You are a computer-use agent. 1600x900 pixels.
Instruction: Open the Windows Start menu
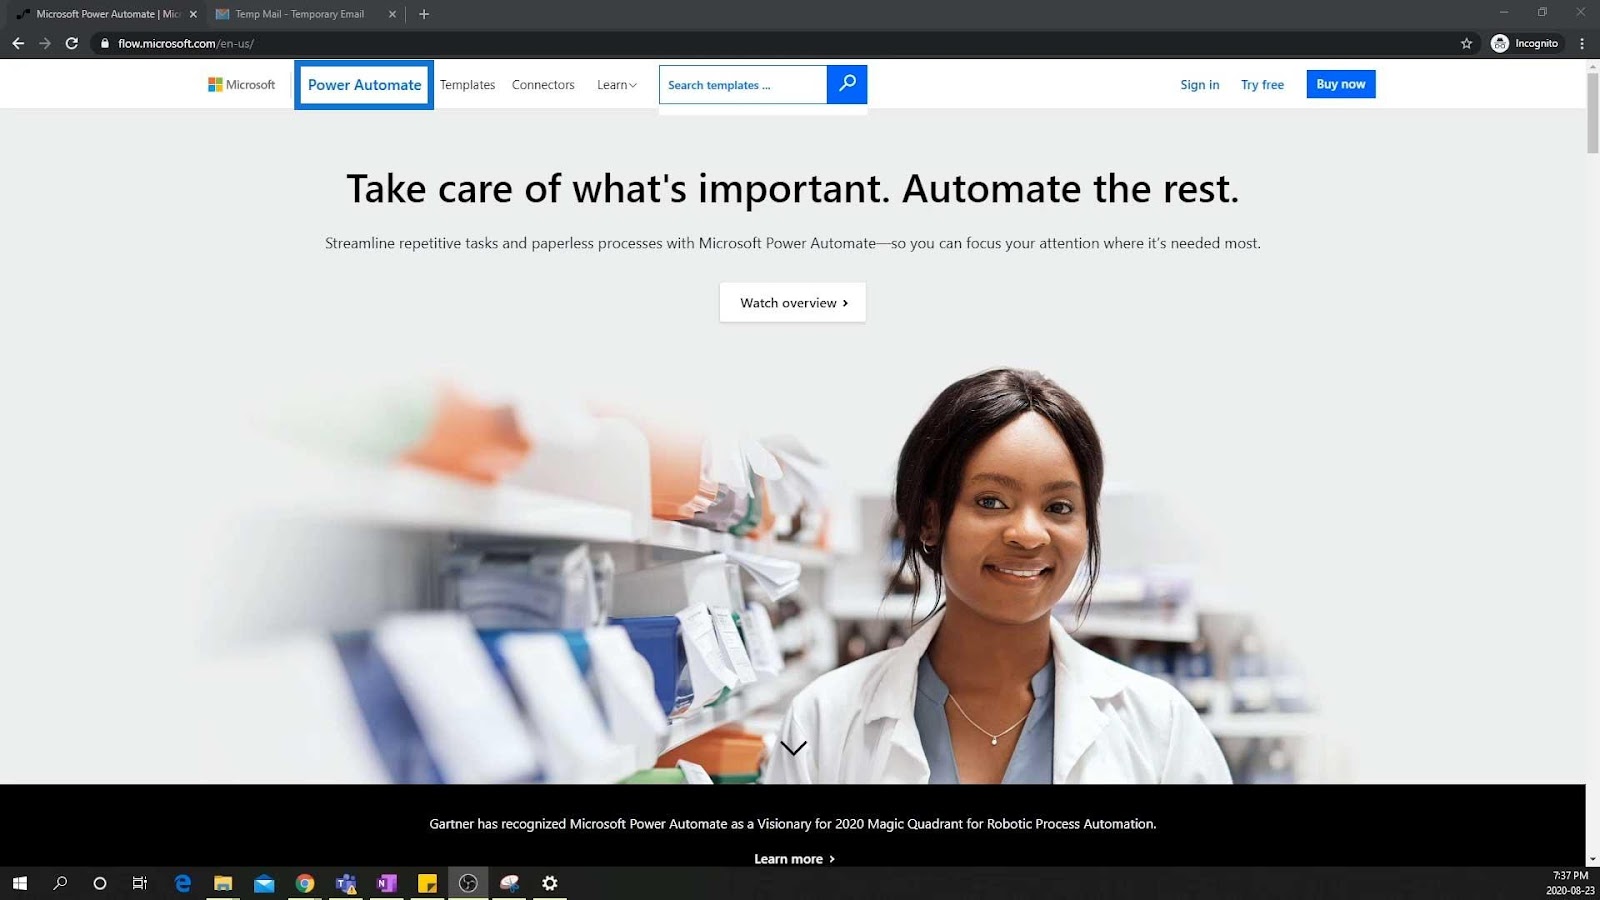(x=19, y=883)
